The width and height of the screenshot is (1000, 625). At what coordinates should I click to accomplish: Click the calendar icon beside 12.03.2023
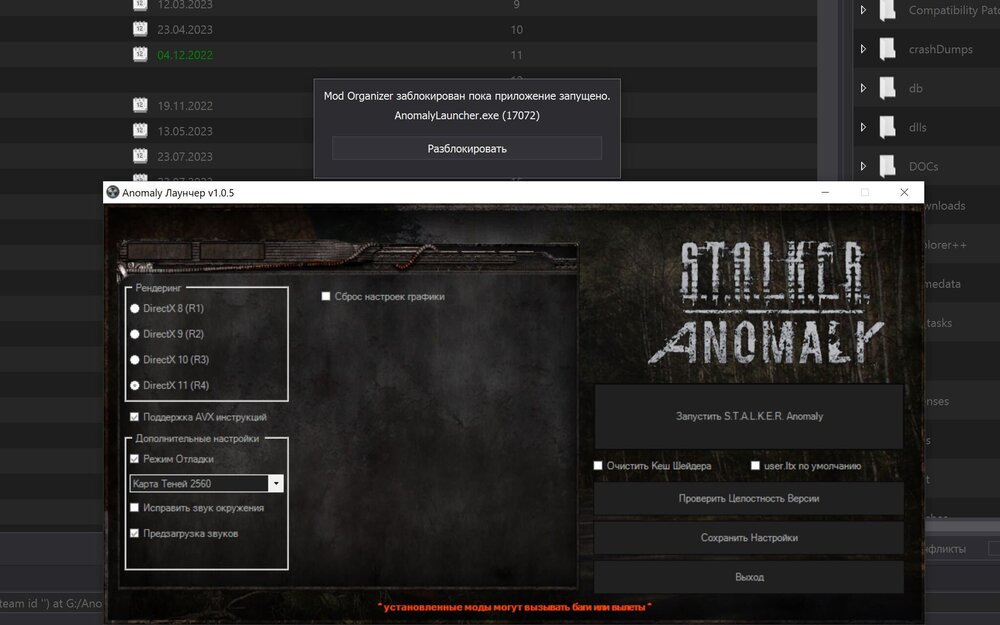pos(140,4)
